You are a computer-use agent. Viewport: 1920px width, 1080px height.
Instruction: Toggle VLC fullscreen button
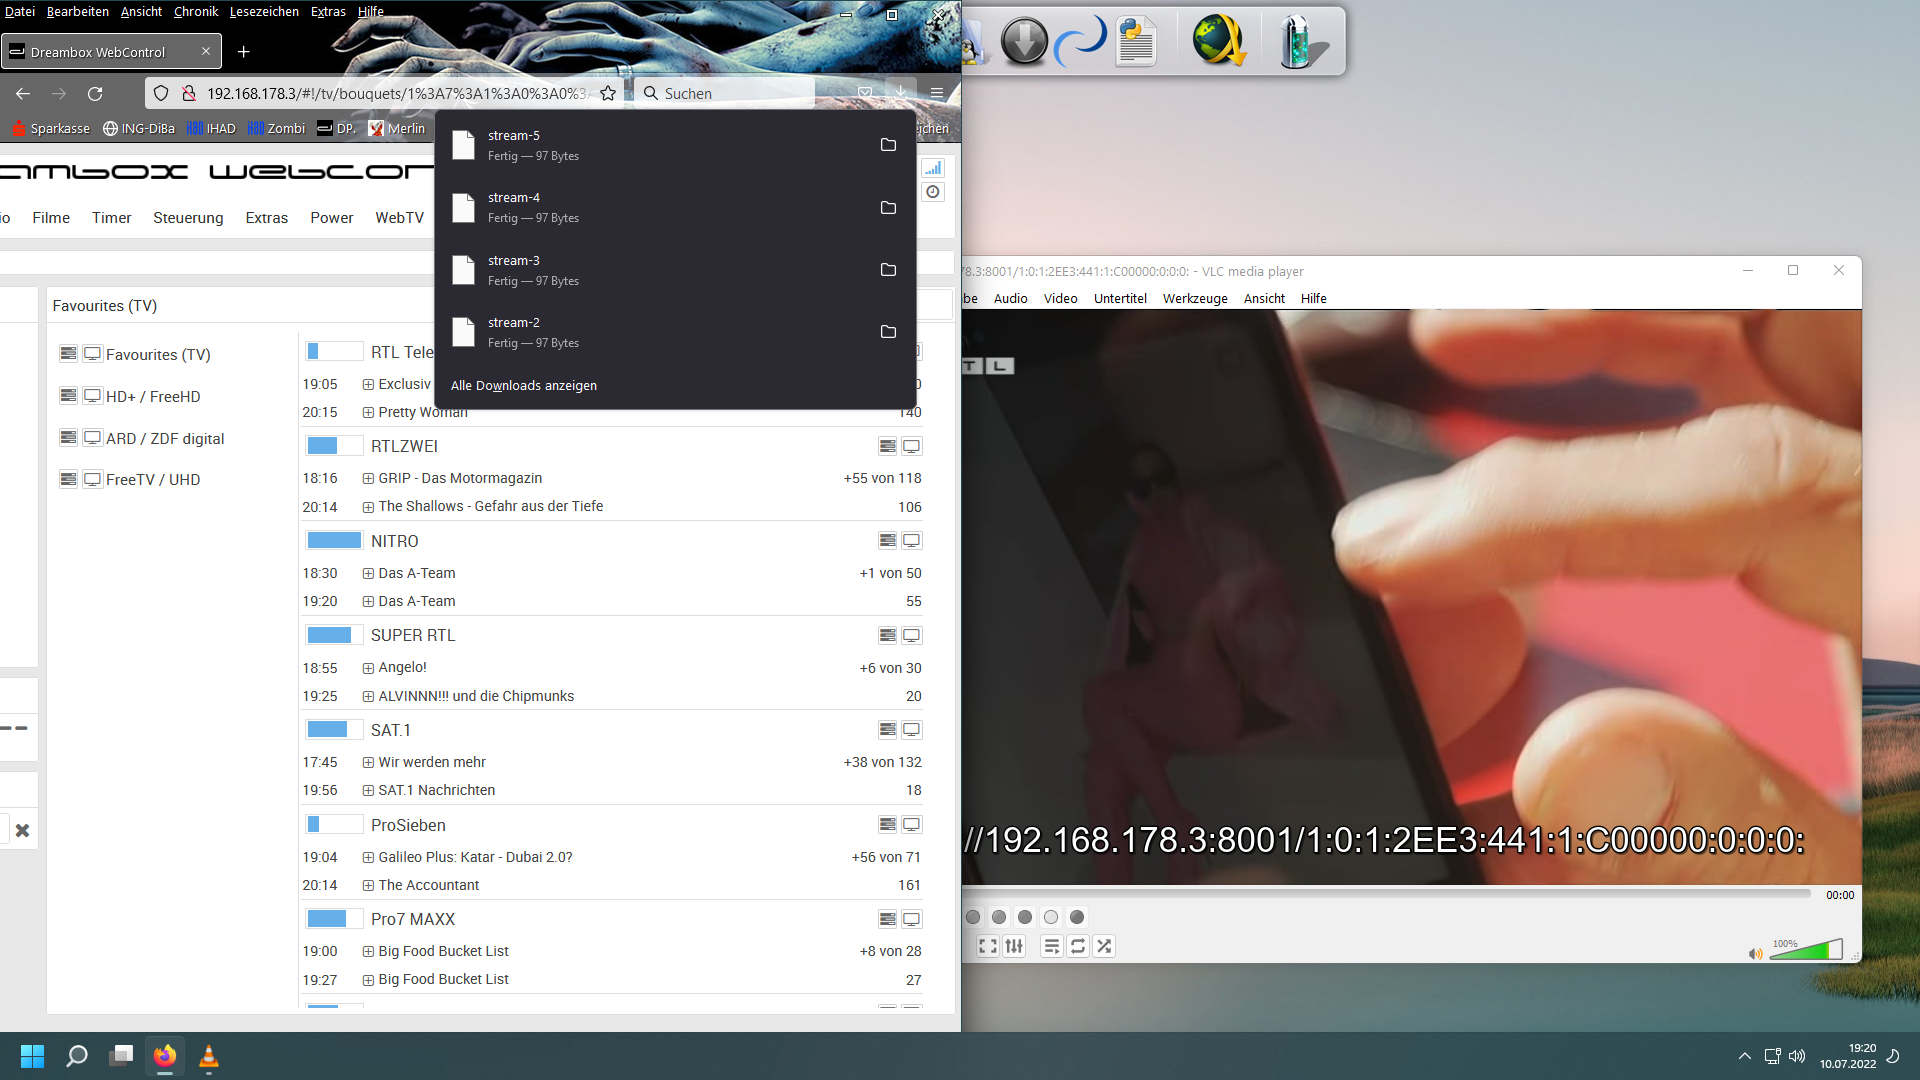coord(988,946)
